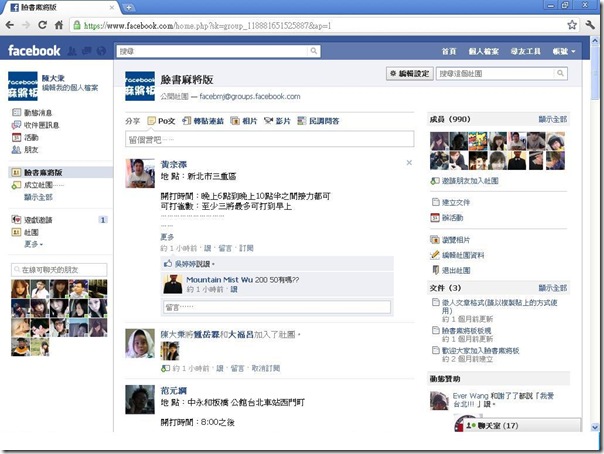Screen dimensions: 604x454
Task: Open notifications globe icon in header
Action: tap(101, 51)
